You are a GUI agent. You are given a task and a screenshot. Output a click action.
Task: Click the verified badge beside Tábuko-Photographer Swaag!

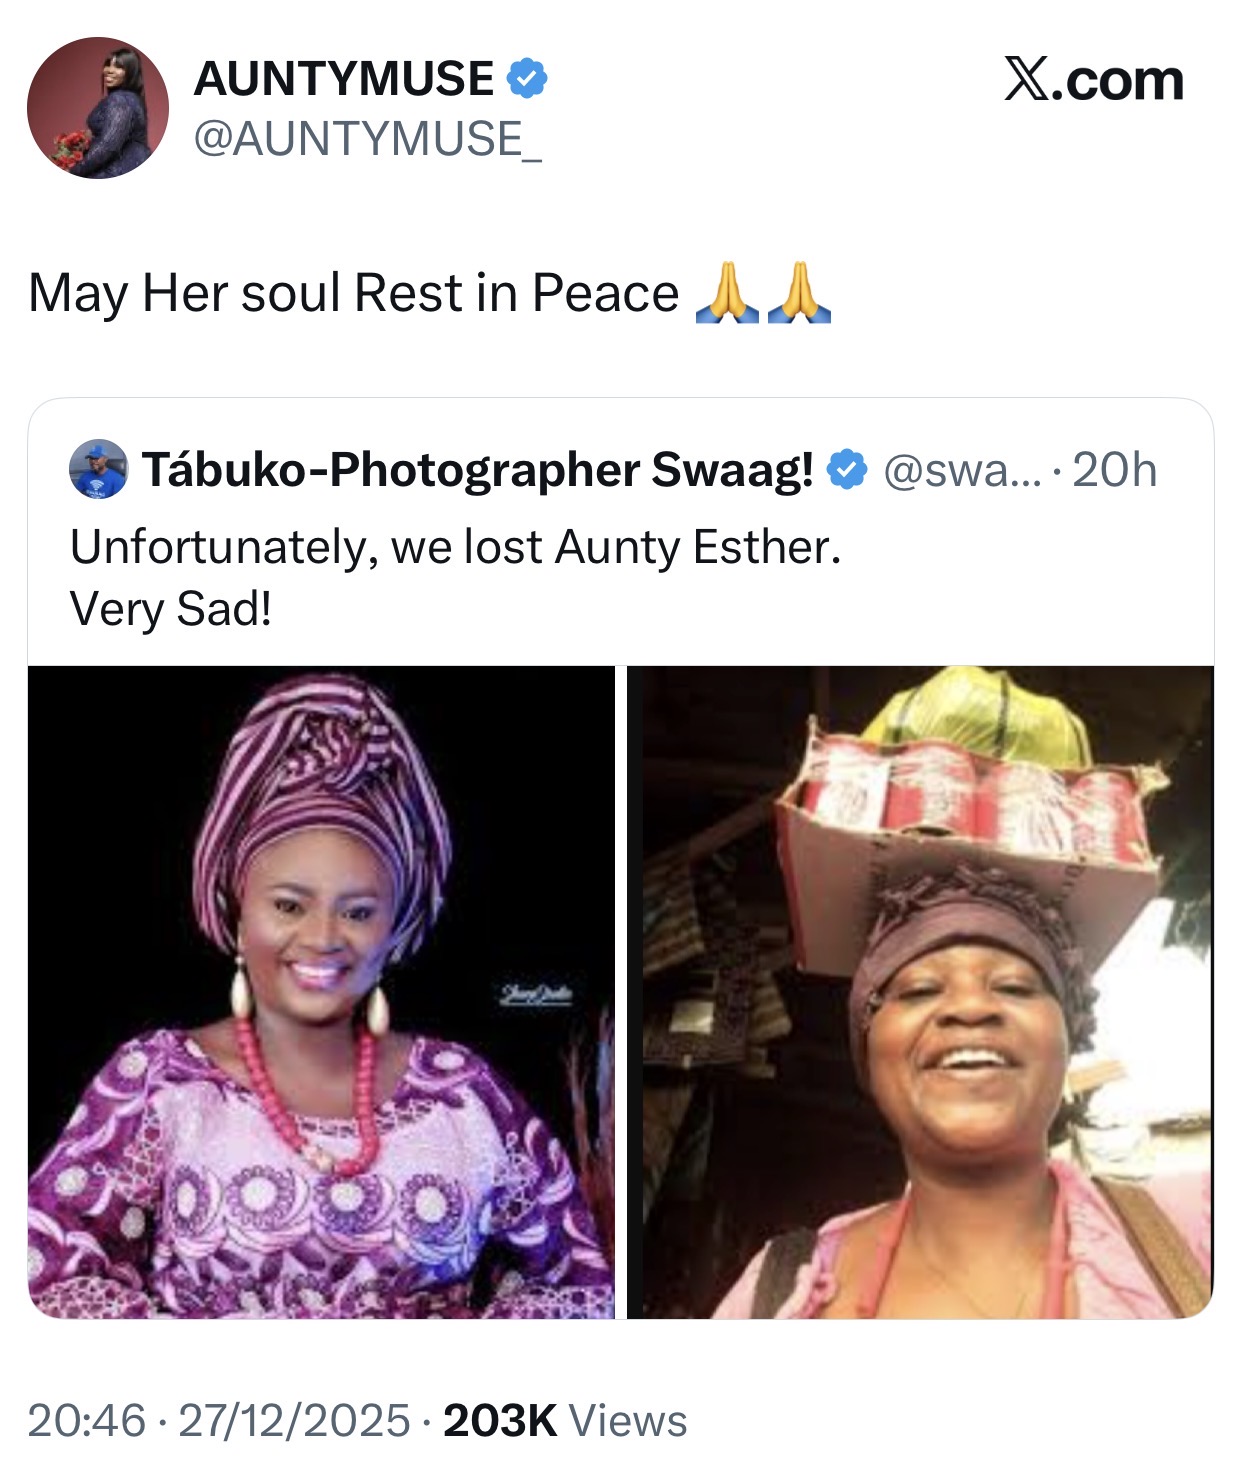pos(848,469)
